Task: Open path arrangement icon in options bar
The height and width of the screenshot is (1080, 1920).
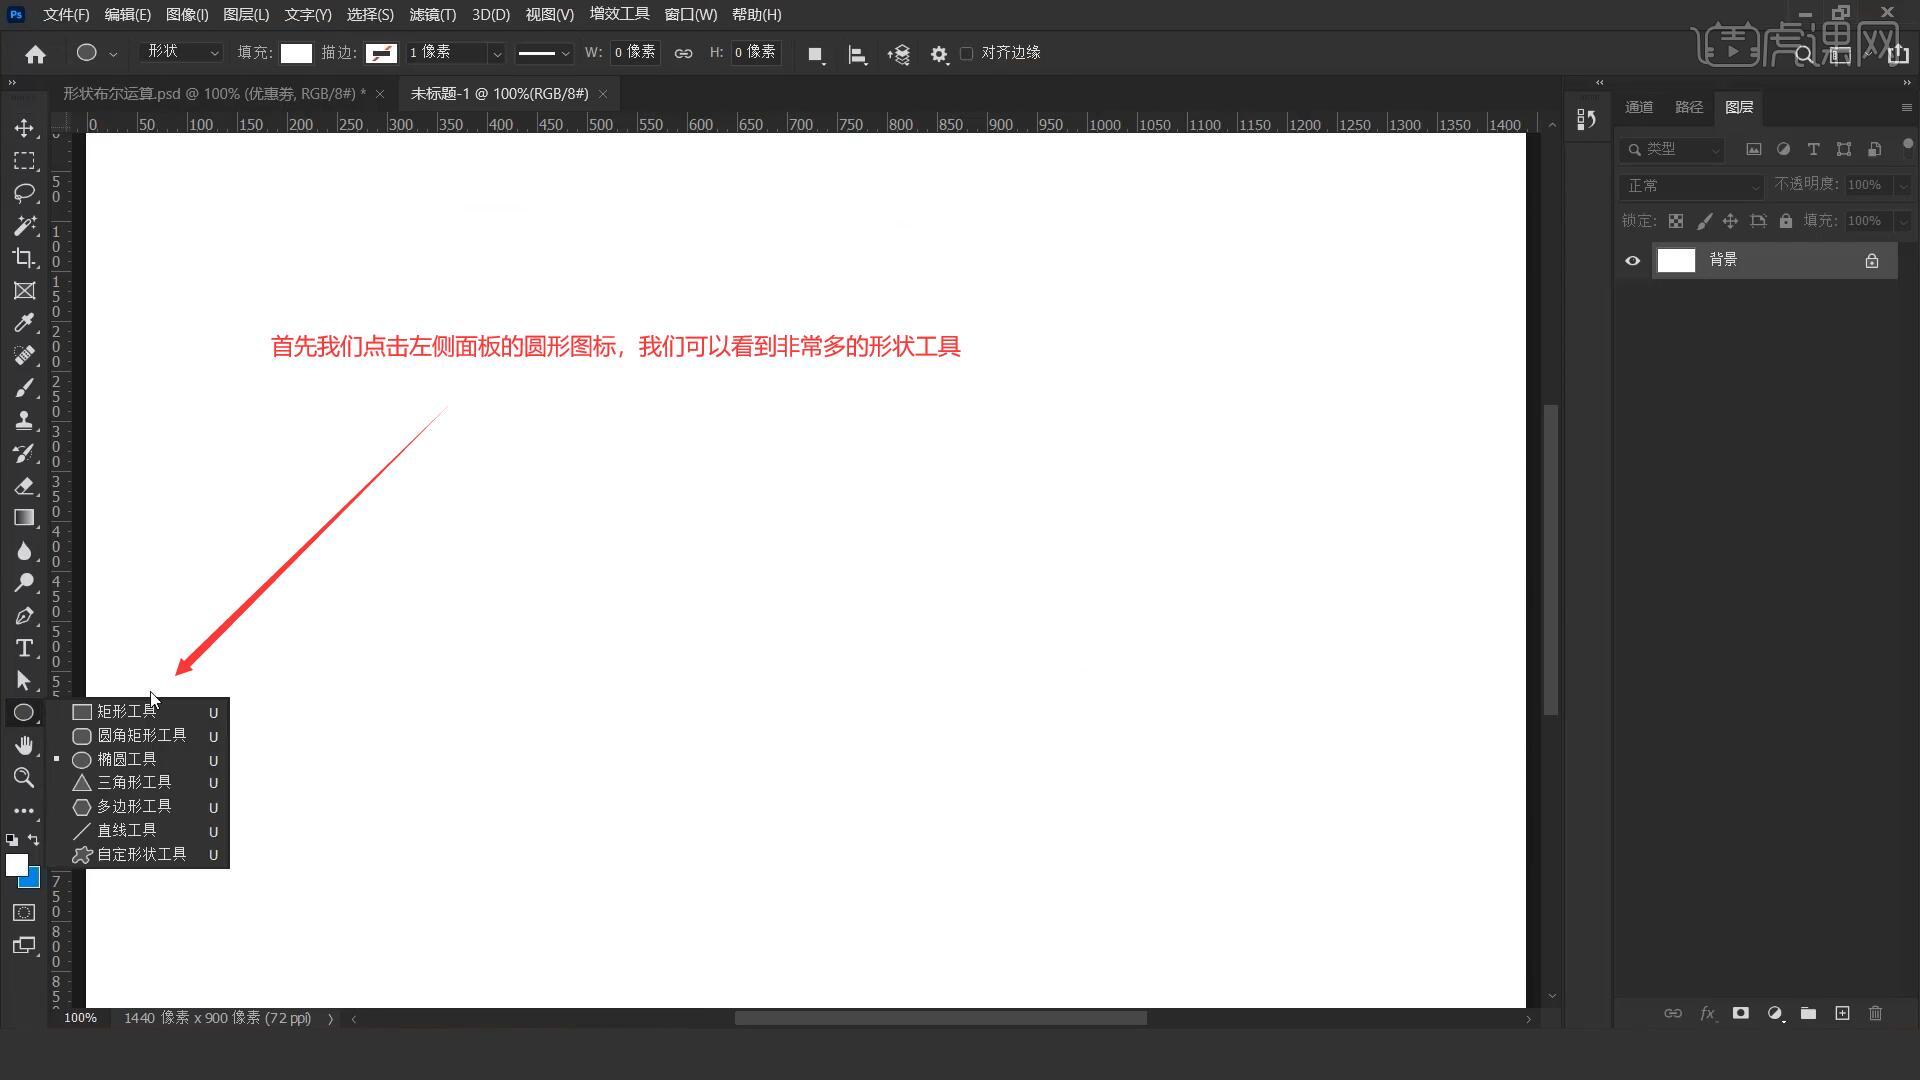Action: 899,55
